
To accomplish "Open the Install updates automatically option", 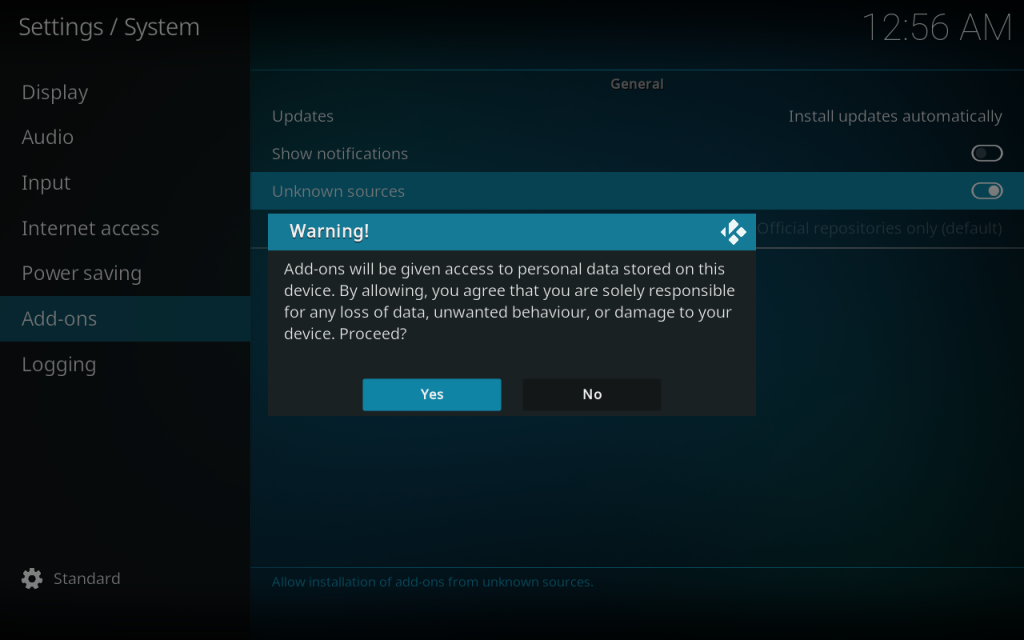I will coord(894,116).
